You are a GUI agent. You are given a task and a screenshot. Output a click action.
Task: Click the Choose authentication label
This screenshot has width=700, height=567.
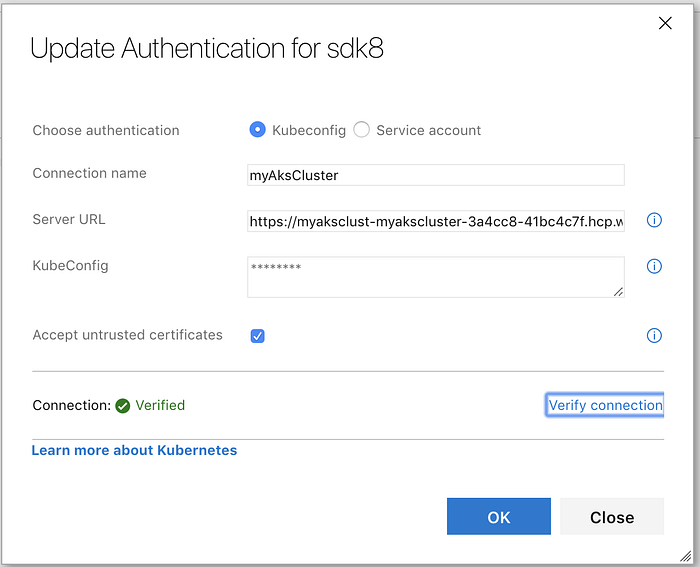[106, 130]
